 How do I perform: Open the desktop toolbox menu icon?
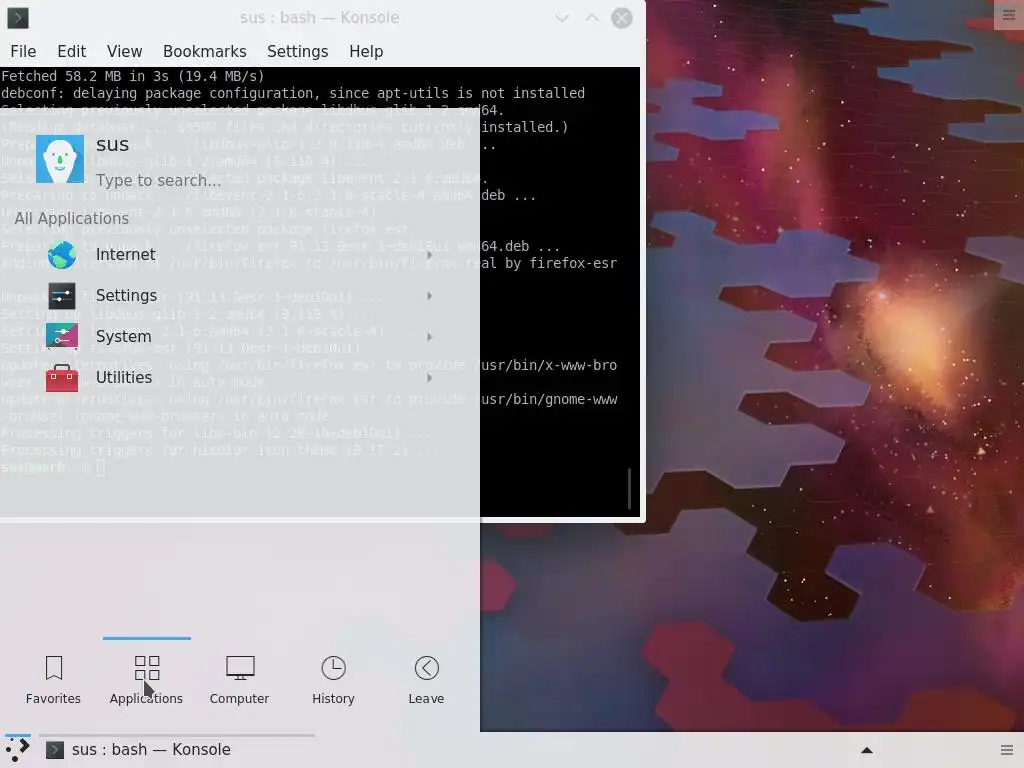[1009, 15]
